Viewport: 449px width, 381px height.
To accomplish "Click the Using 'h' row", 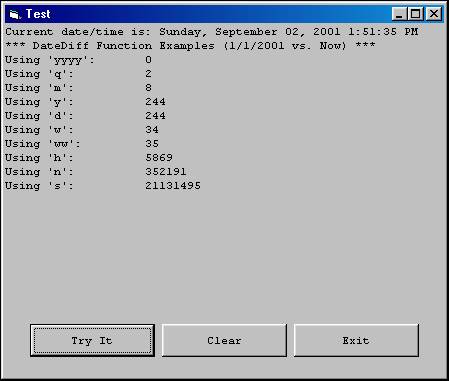I will [x=89, y=158].
